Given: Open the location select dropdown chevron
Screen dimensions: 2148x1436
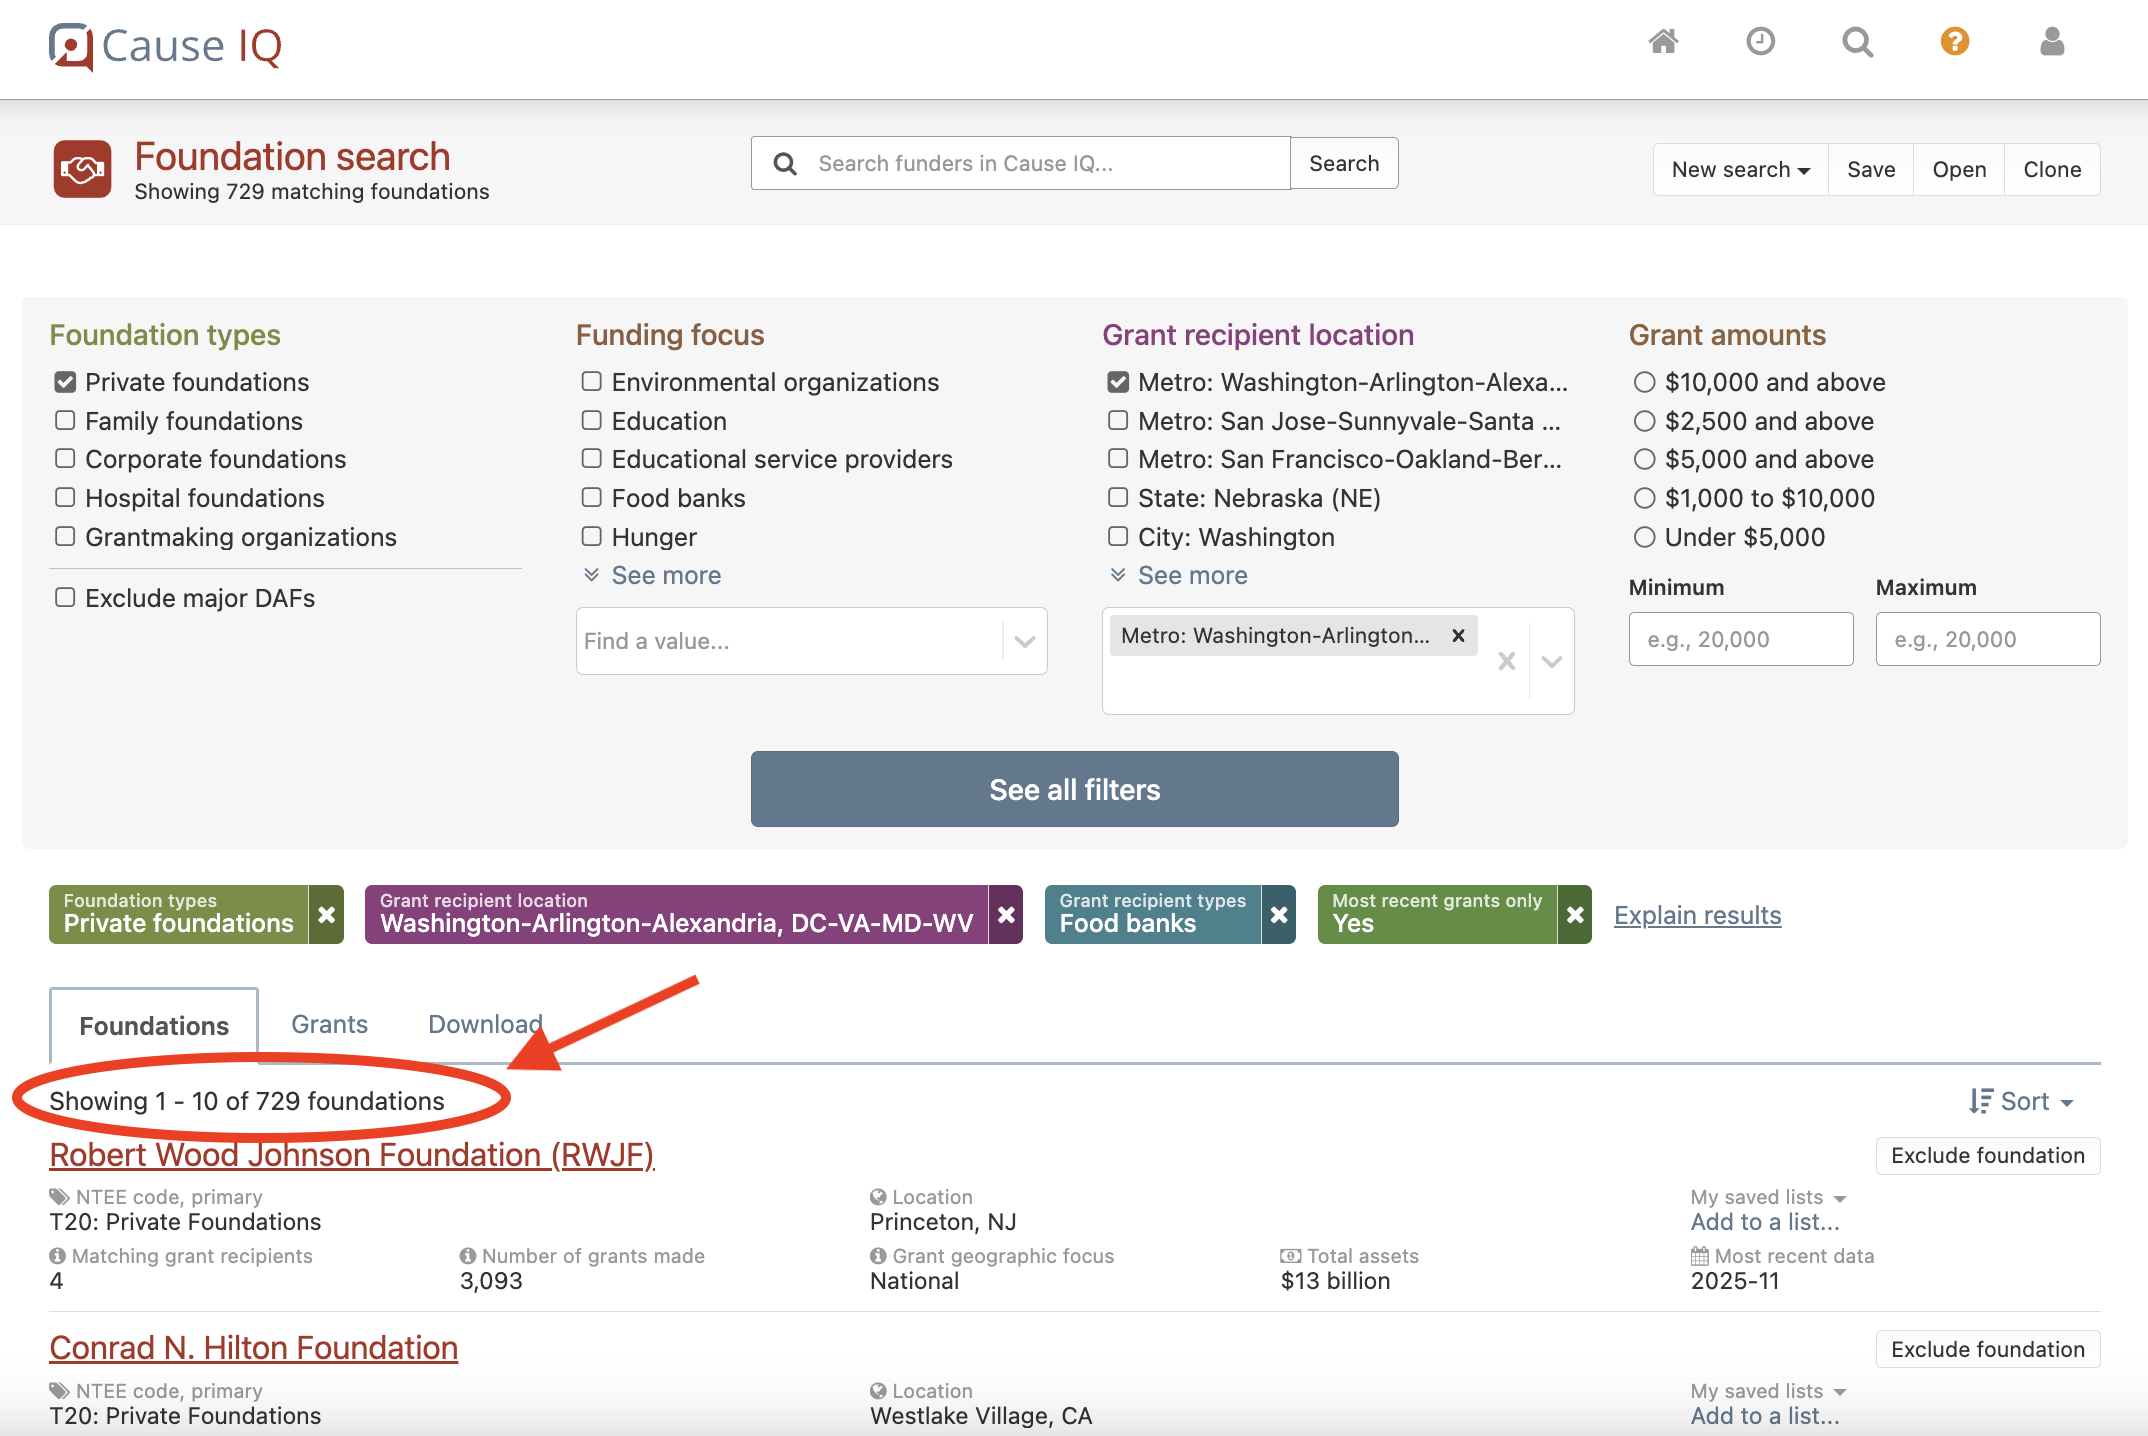Looking at the screenshot, I should click(1552, 661).
